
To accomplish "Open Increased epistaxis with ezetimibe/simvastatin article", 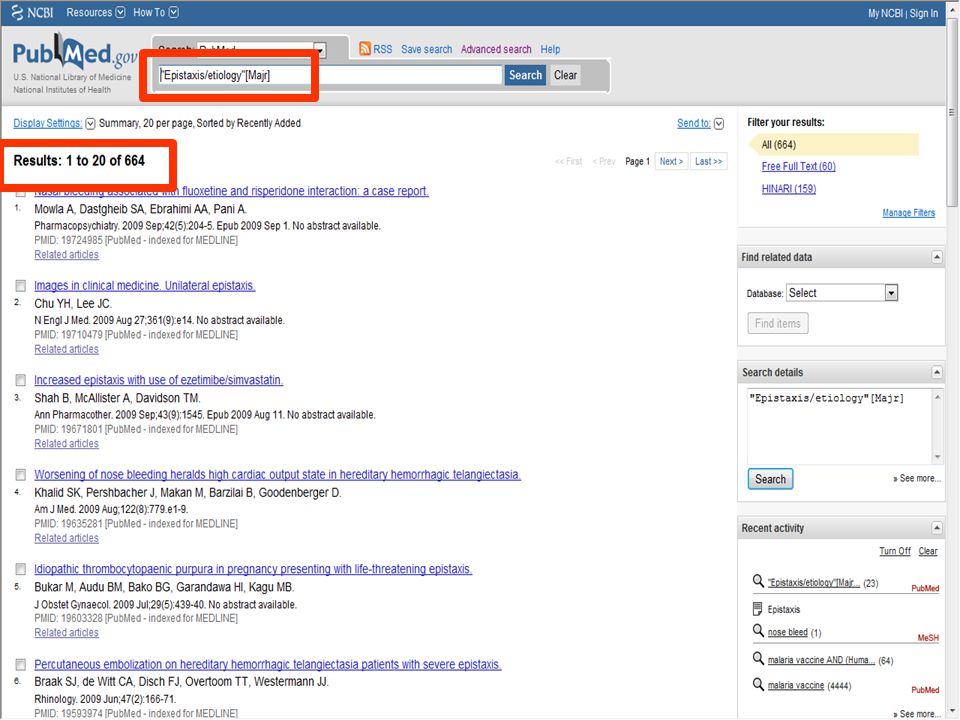I will coord(159,380).
